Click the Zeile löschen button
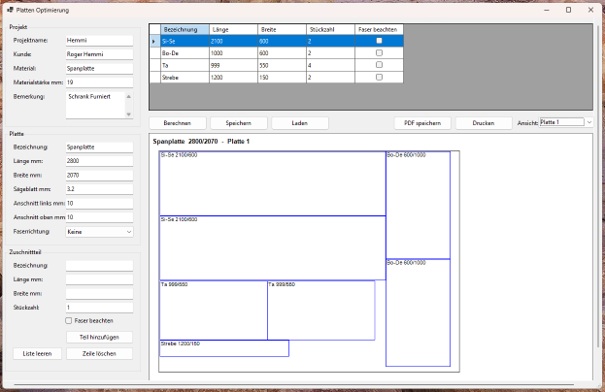The image size is (605, 392). tap(99, 353)
